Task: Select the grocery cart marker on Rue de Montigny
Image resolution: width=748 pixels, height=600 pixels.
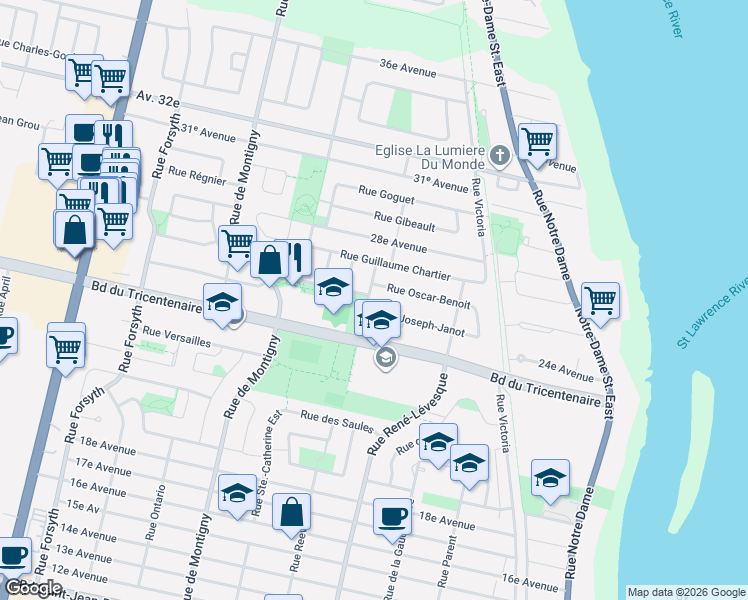Action: 238,246
